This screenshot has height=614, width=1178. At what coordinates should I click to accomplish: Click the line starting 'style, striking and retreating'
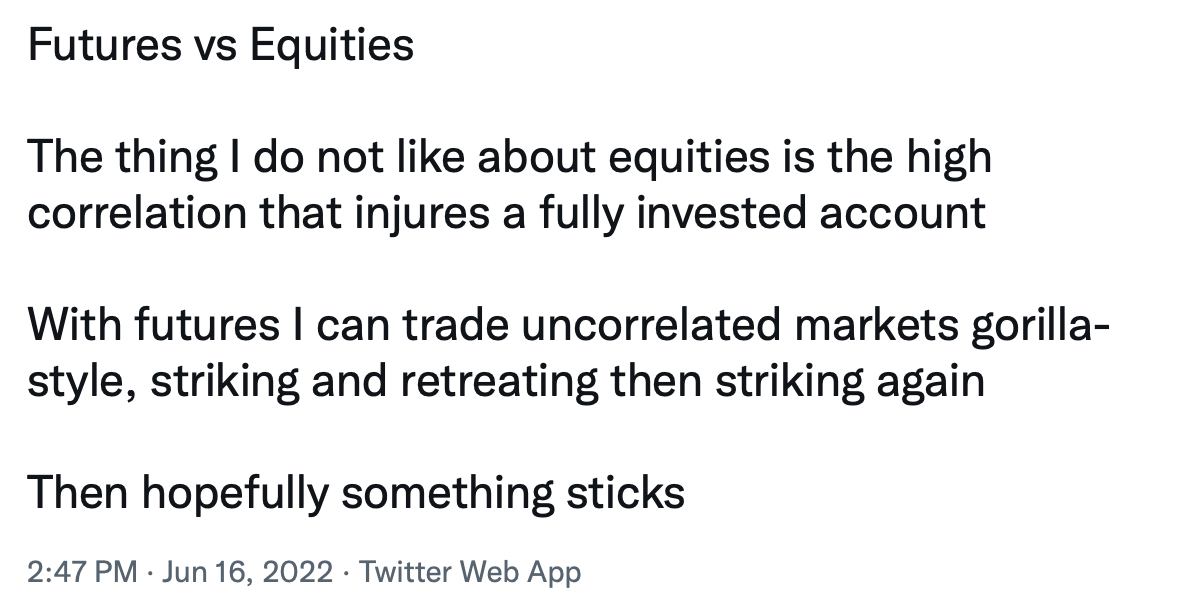point(506,382)
